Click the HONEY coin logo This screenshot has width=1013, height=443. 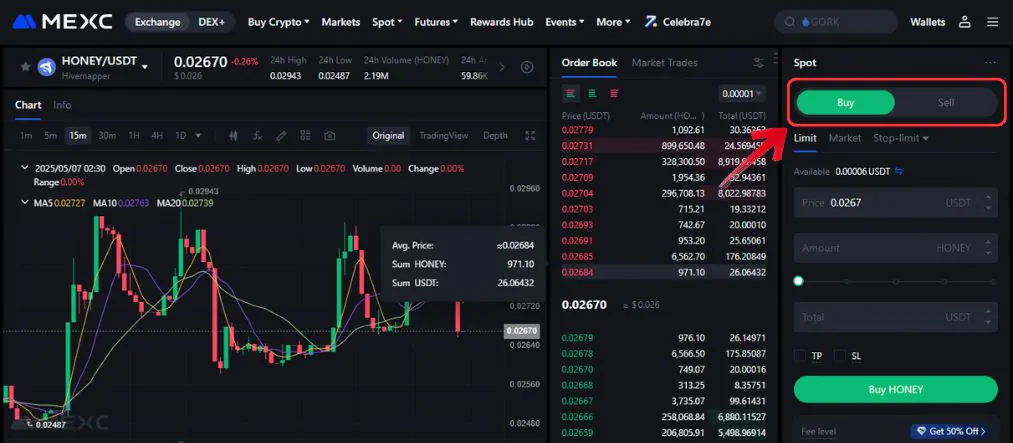point(47,67)
